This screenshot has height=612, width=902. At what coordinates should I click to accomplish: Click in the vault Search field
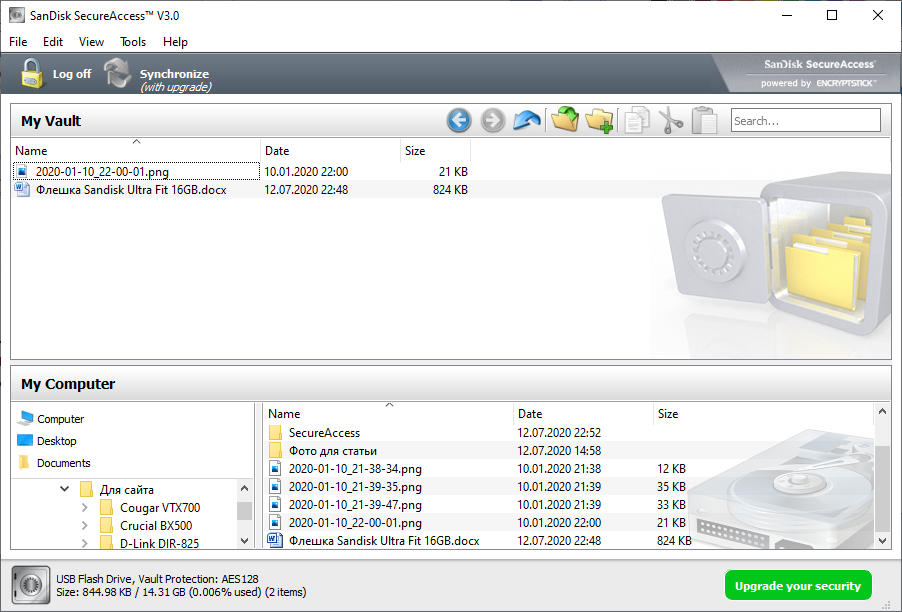(x=805, y=121)
